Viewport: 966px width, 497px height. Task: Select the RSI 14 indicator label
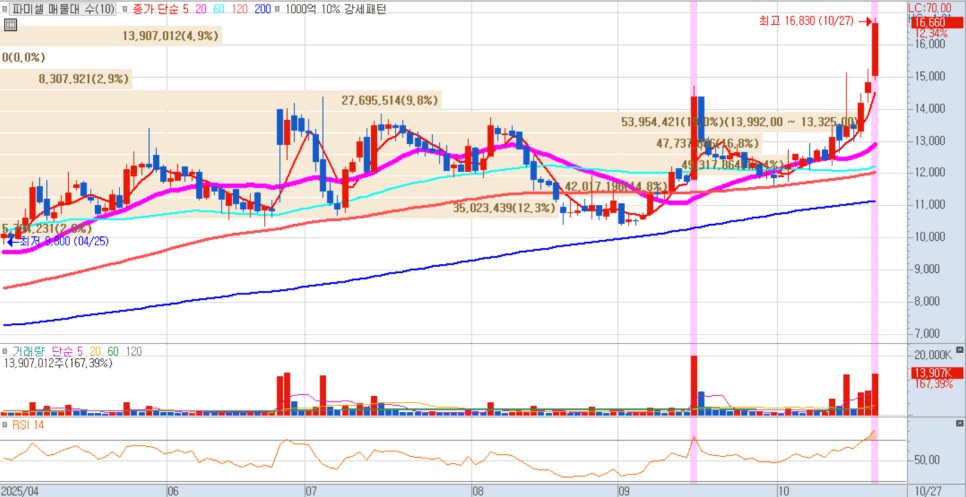[x=27, y=424]
